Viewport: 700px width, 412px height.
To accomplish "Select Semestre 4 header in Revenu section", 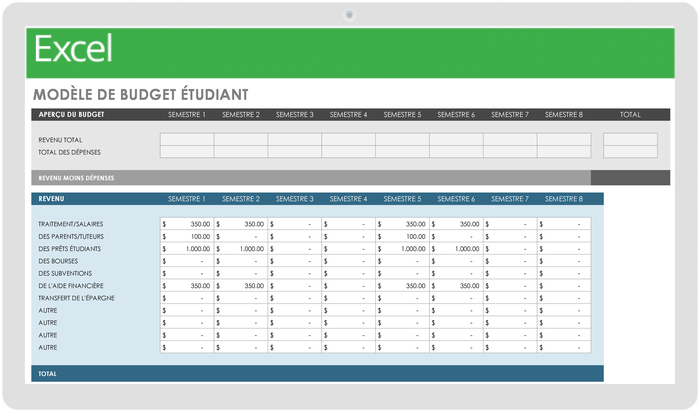I will (349, 199).
